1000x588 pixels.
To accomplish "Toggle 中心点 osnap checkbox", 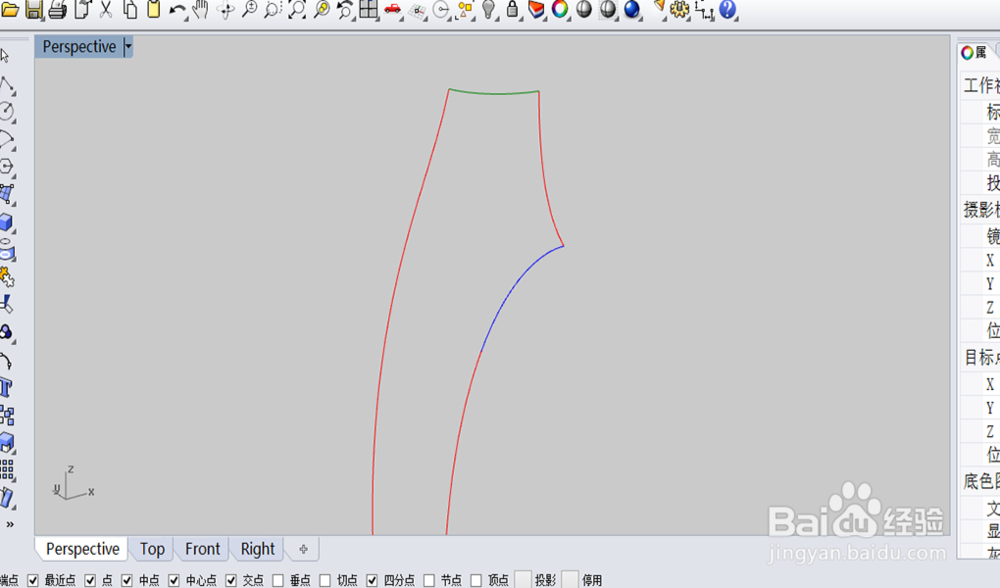I will 173,580.
